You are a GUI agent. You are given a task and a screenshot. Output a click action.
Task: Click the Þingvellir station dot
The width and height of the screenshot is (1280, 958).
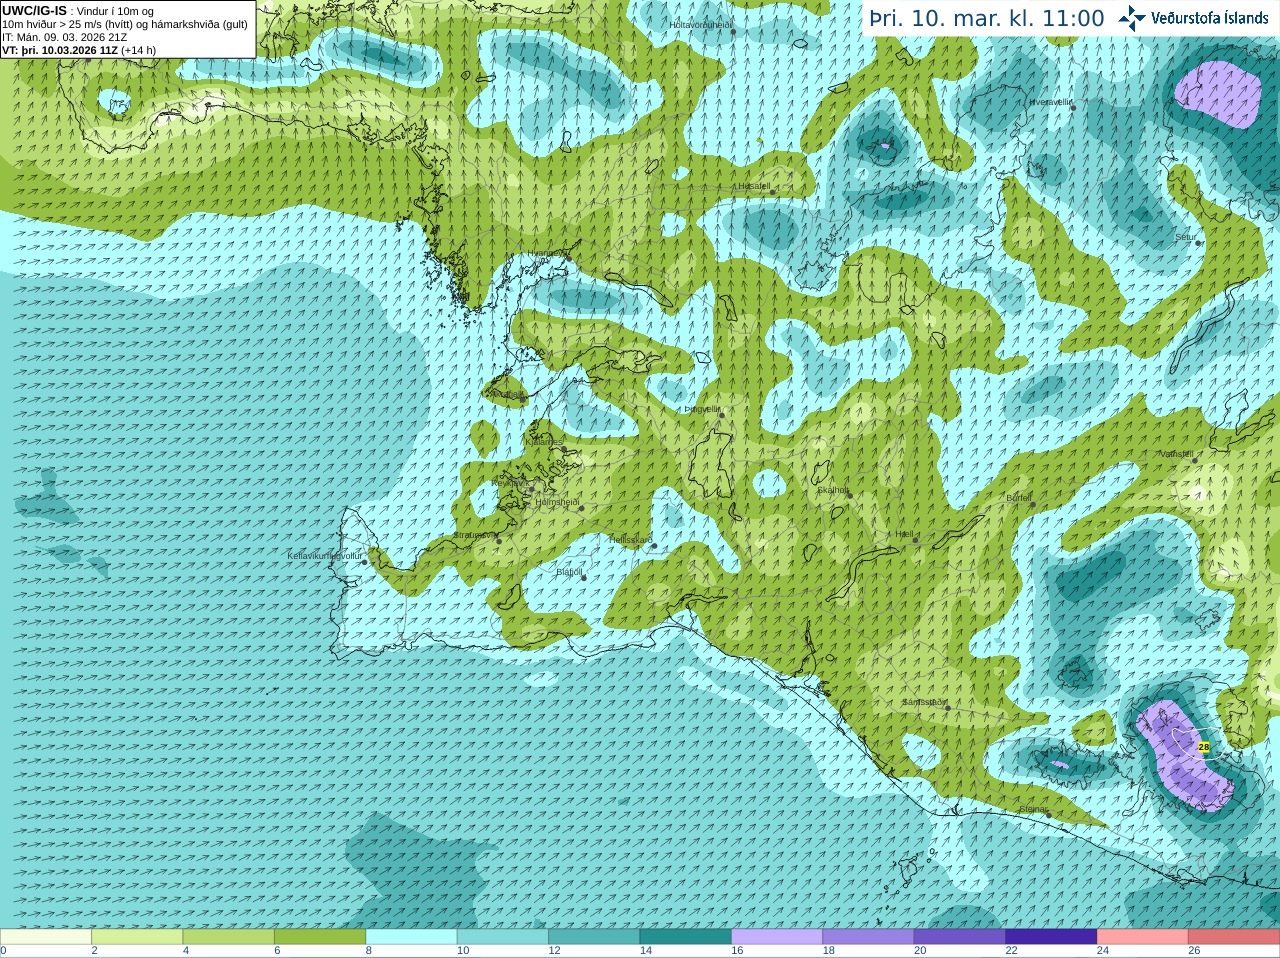tap(722, 415)
